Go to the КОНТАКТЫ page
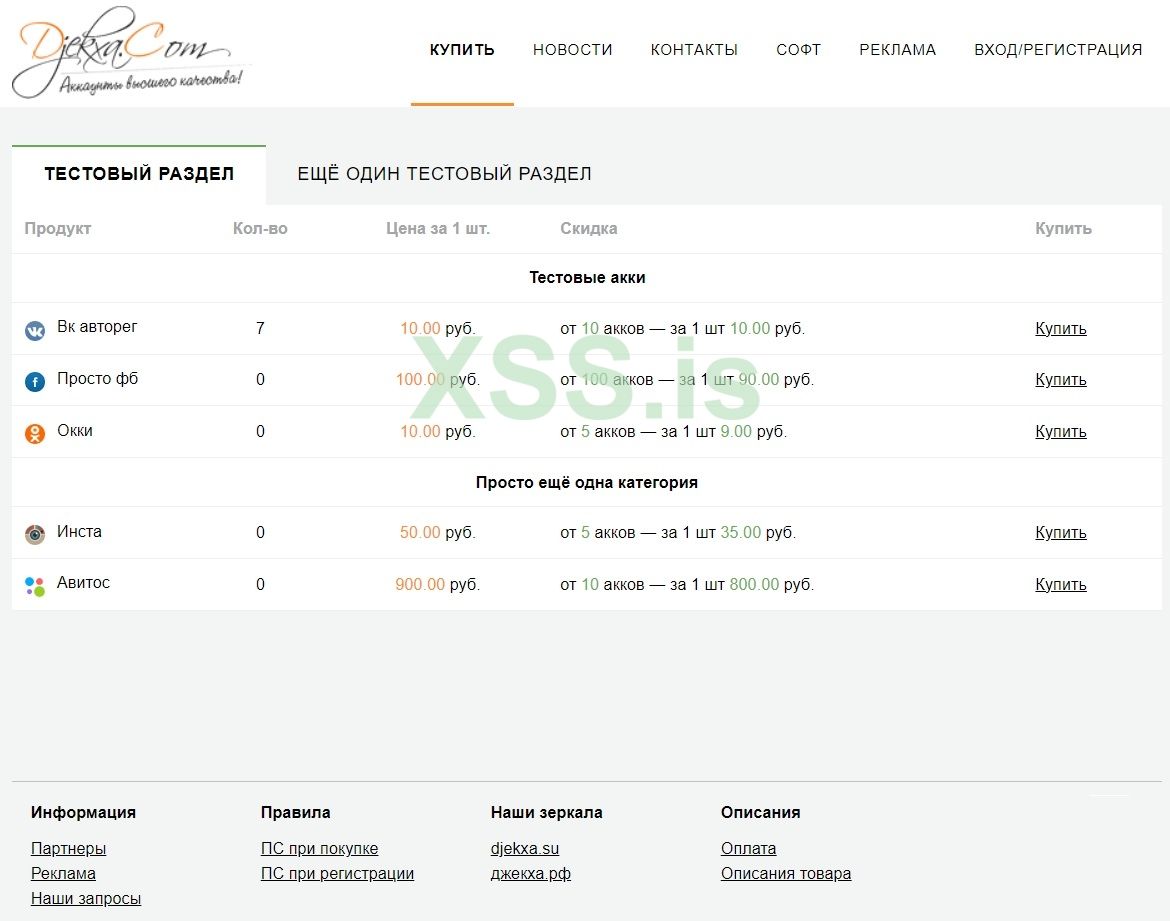 pos(694,50)
